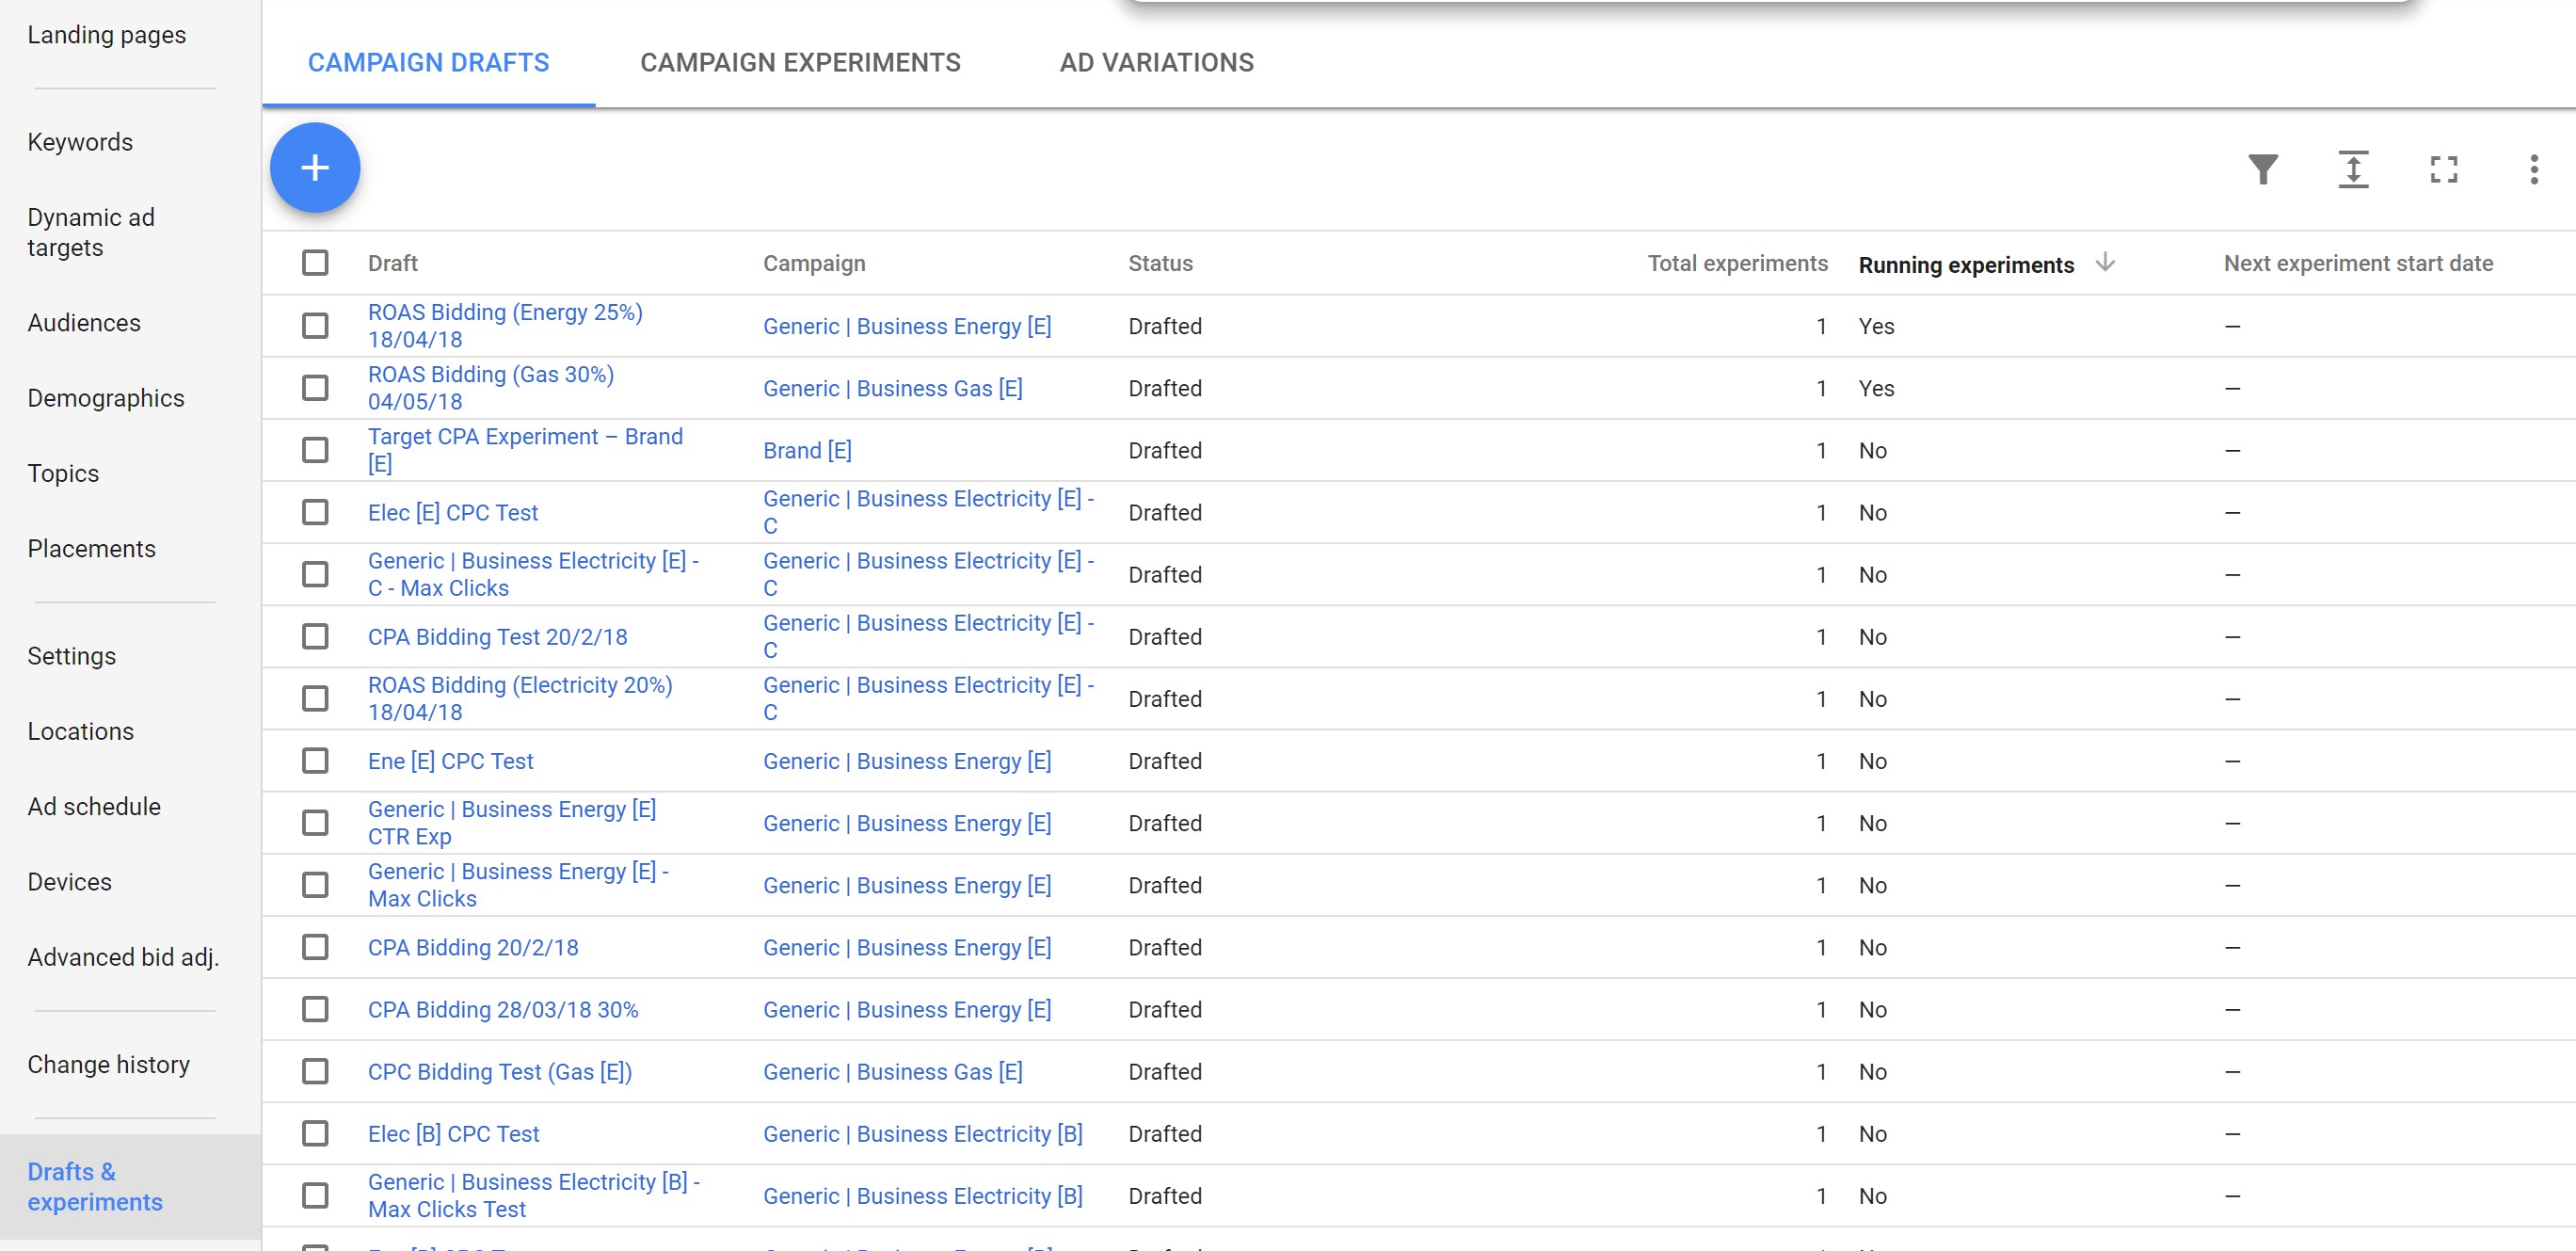Image resolution: width=2576 pixels, height=1251 pixels.
Task: Open Landing pages in sidebar
Action: [107, 35]
